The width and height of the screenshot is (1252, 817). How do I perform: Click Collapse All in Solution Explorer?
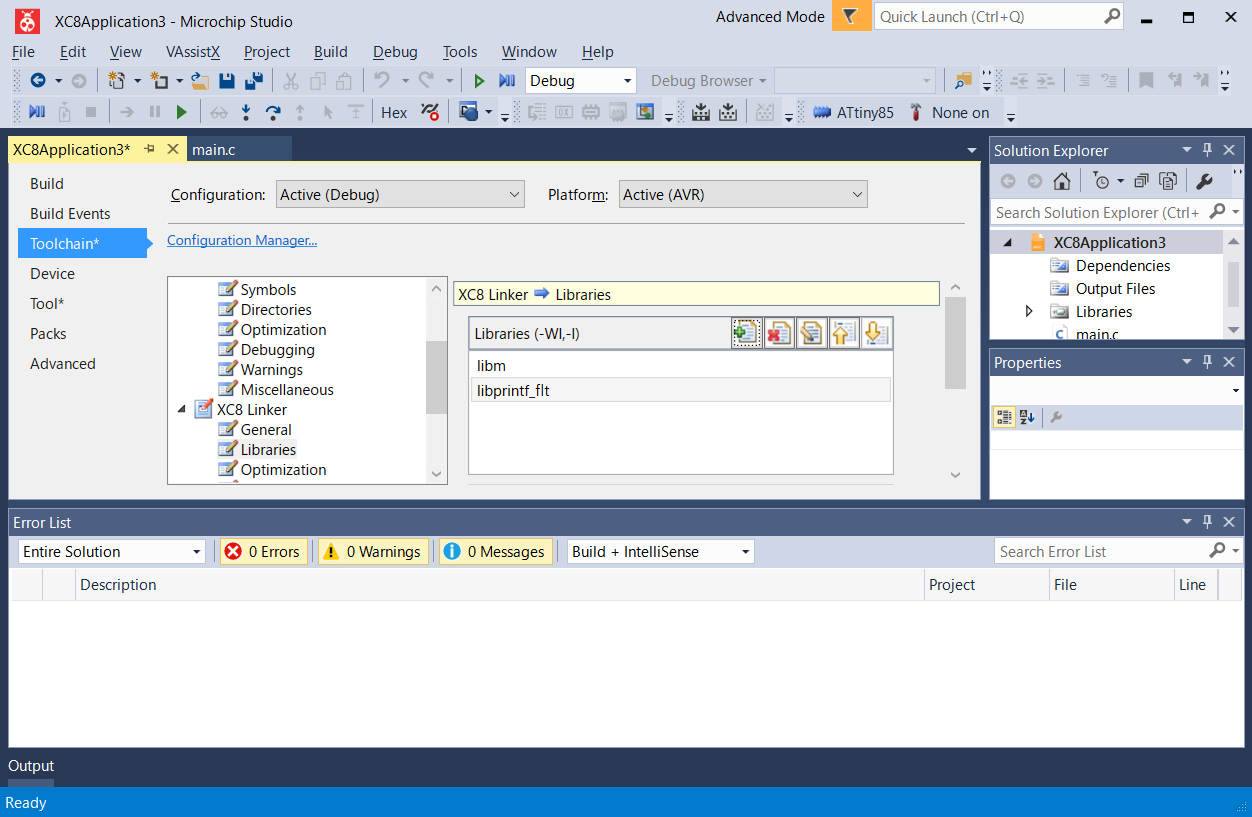tap(1141, 181)
